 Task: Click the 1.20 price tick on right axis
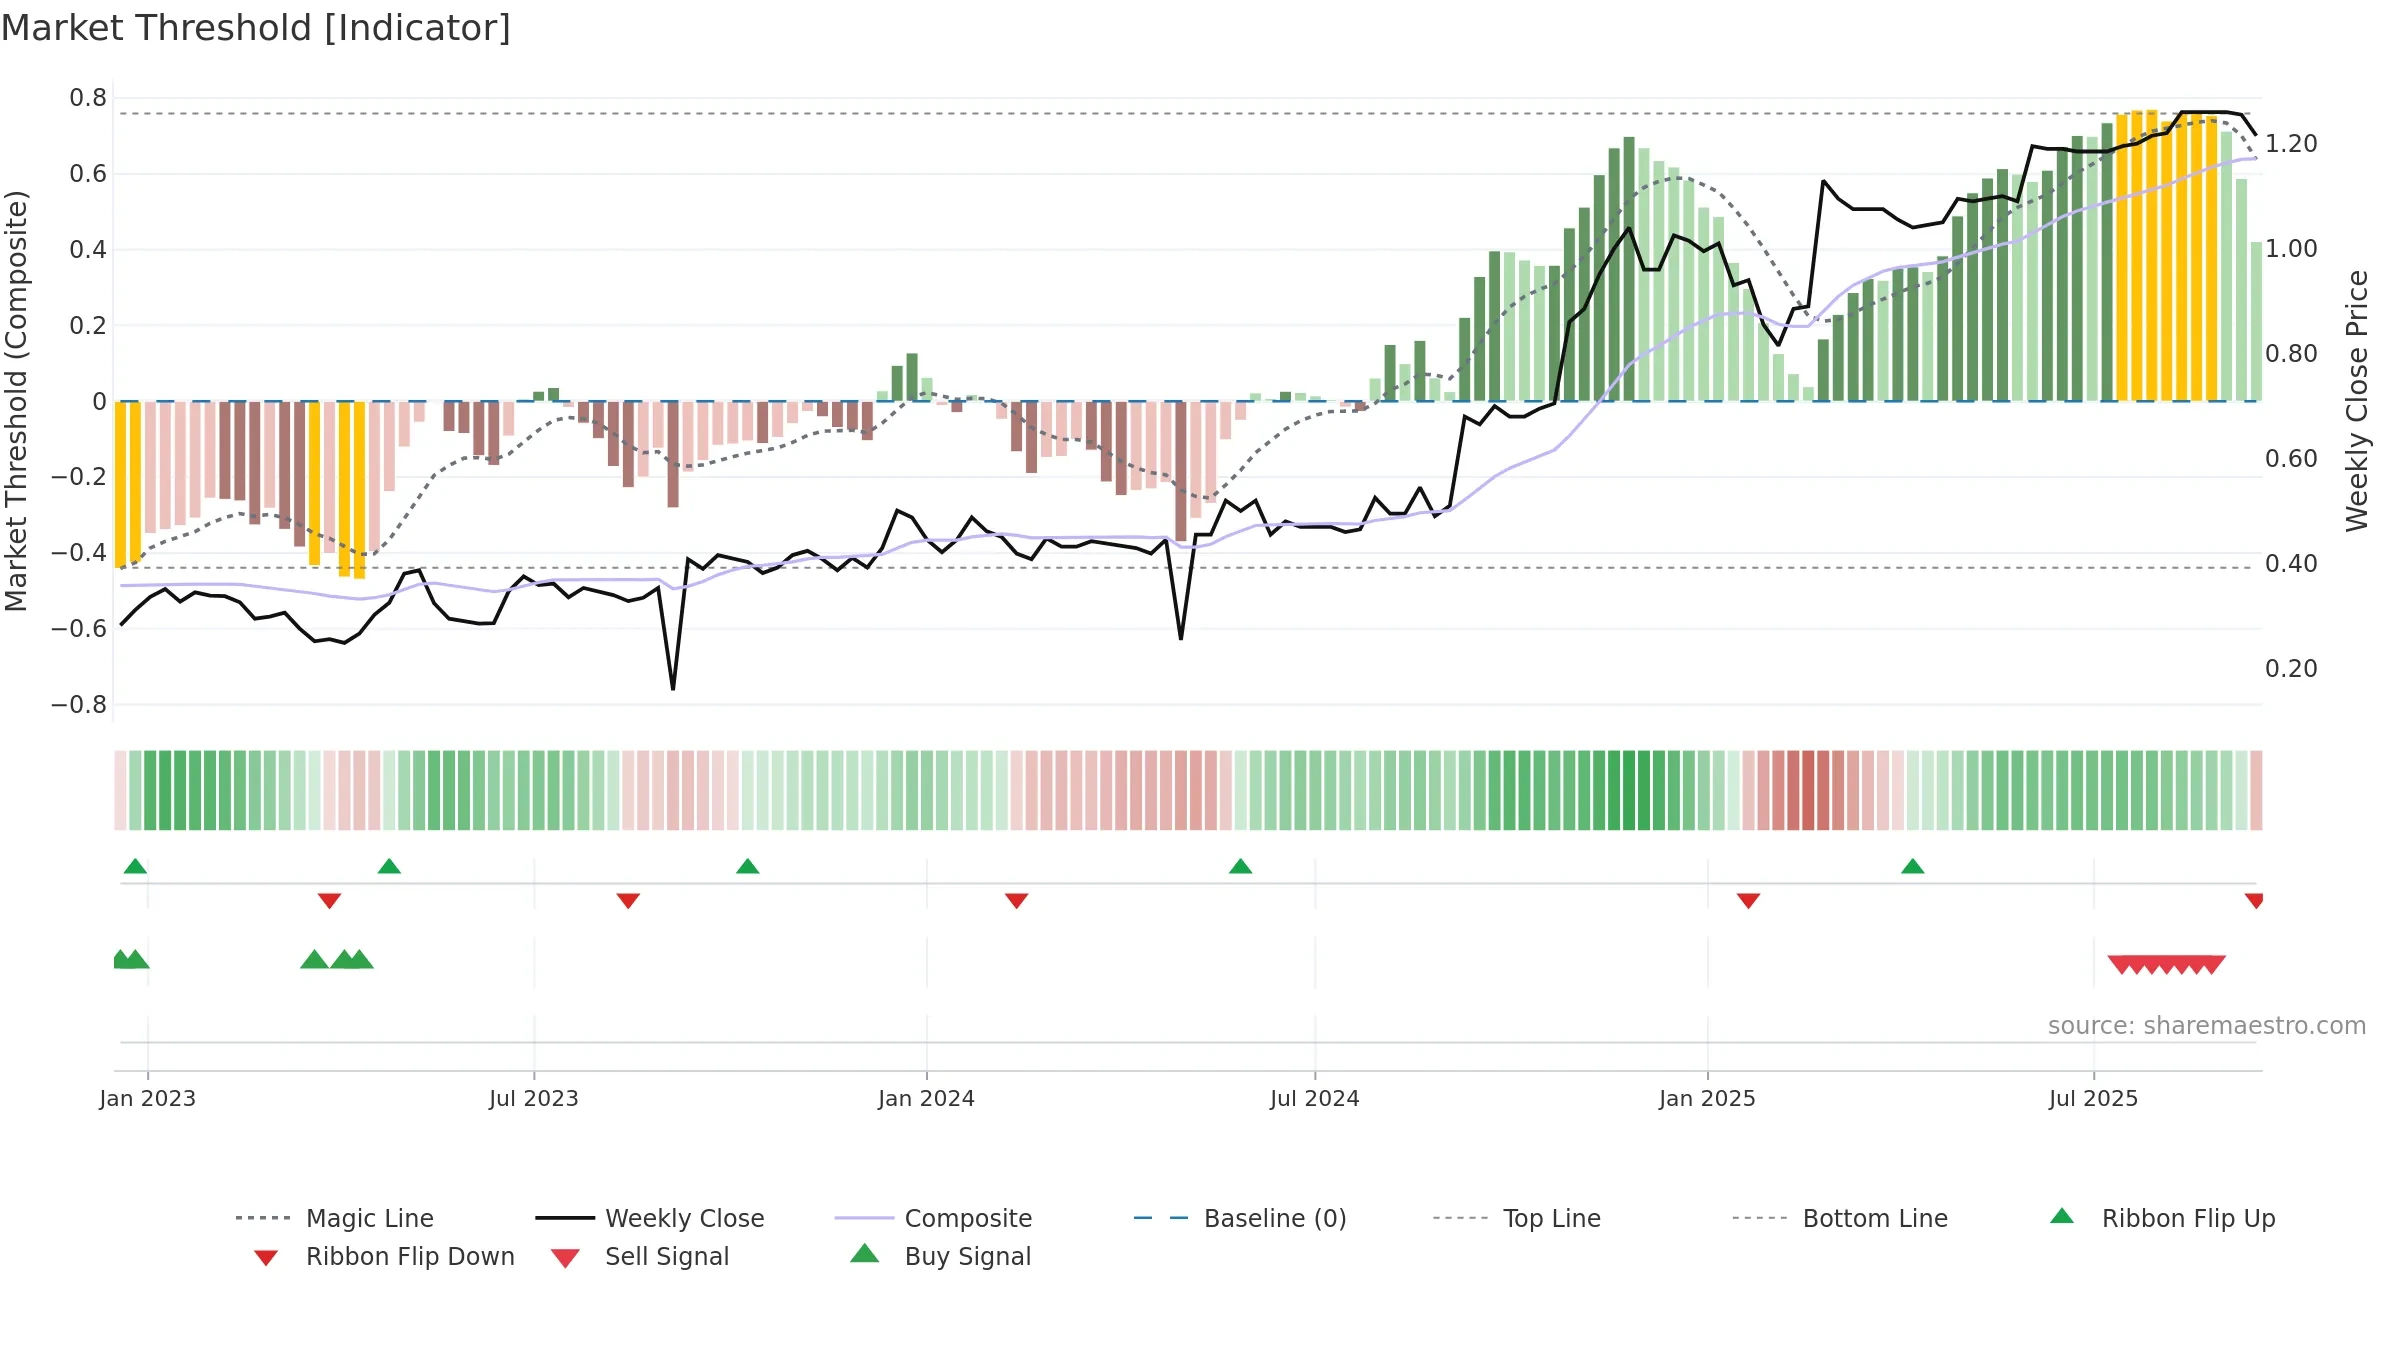tap(2291, 144)
